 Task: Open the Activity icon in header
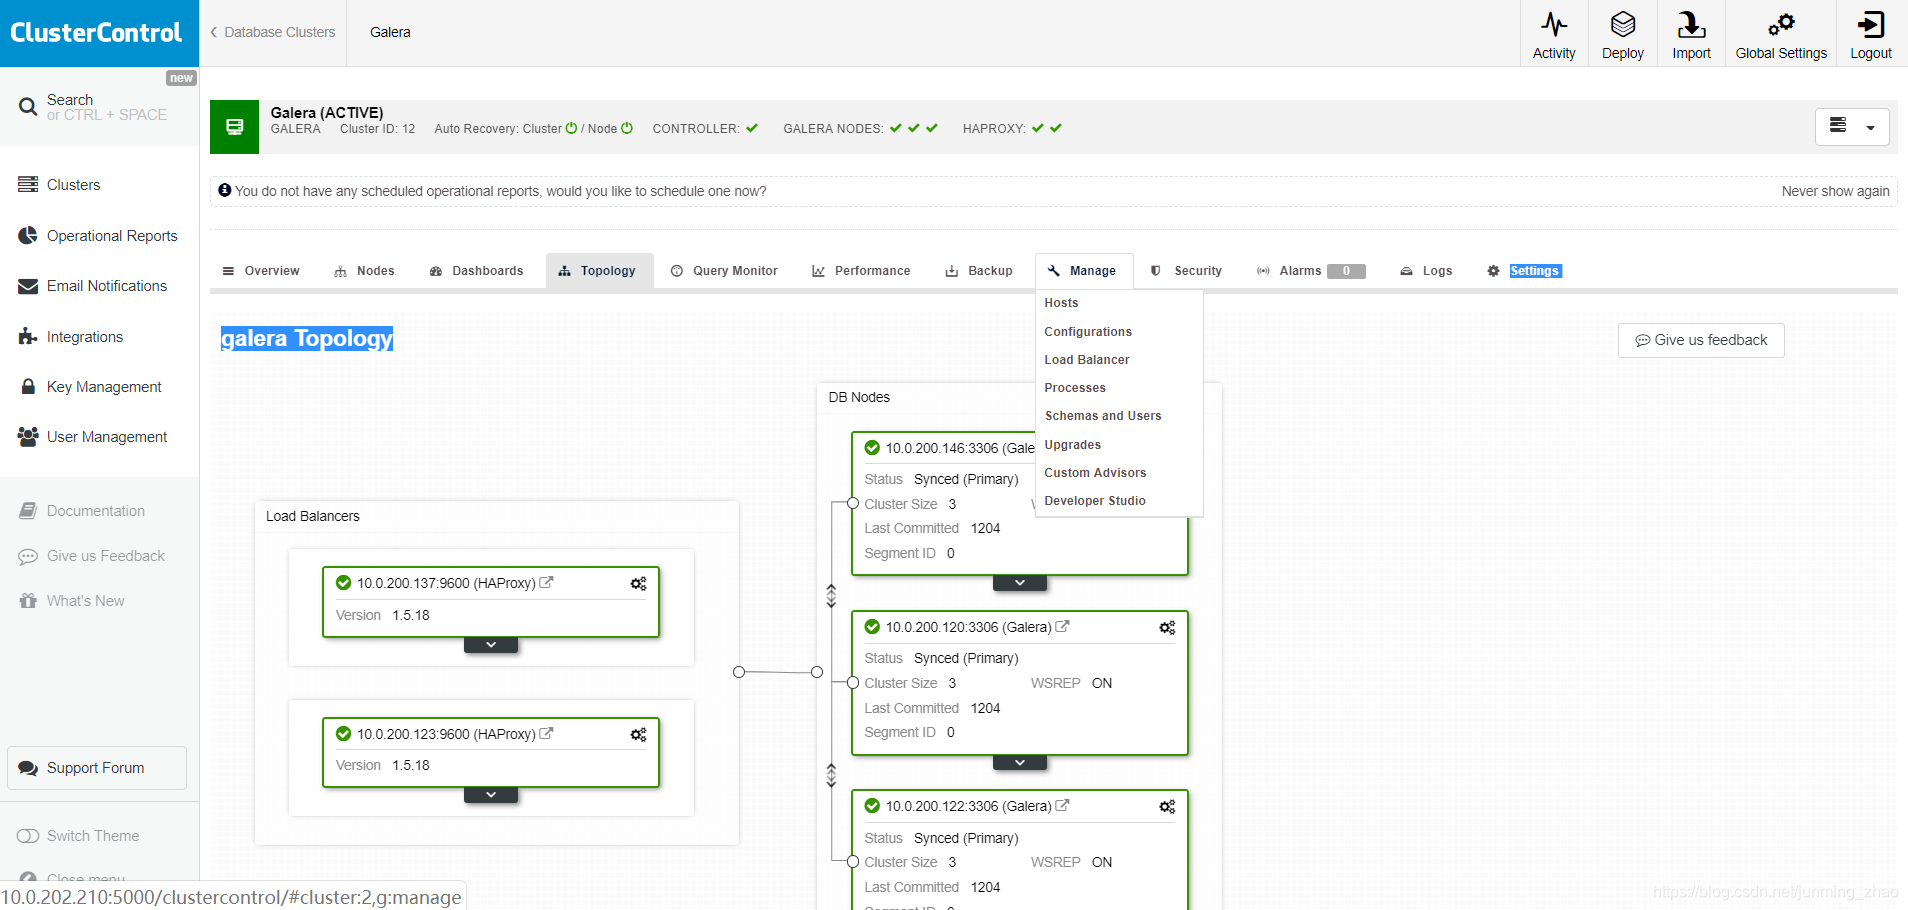coord(1554,24)
